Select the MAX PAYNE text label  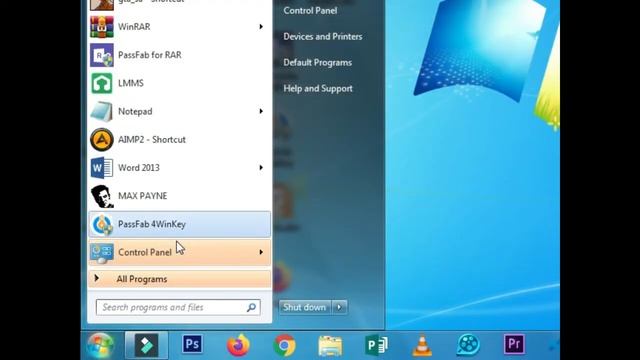[142, 196]
